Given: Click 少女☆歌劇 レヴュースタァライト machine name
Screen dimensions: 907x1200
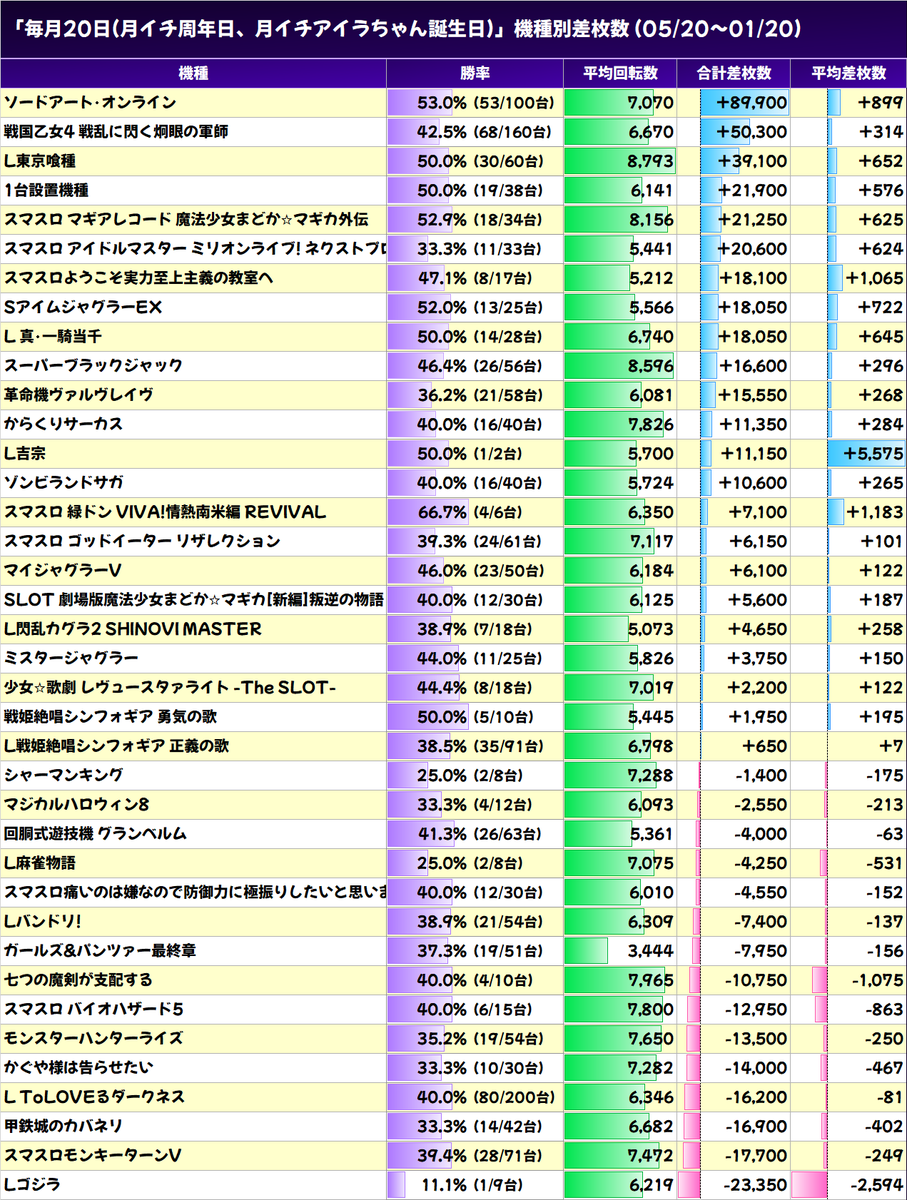Looking at the screenshot, I should point(170,687).
